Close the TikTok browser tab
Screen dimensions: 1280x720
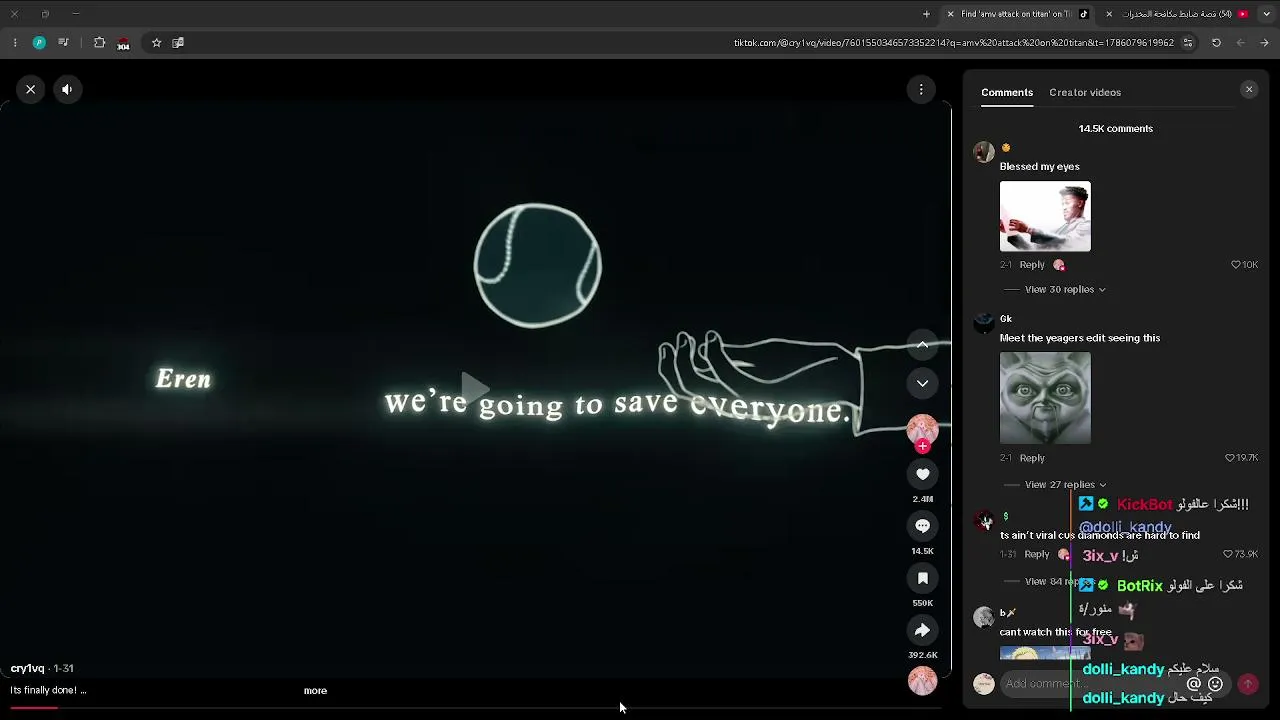click(950, 14)
